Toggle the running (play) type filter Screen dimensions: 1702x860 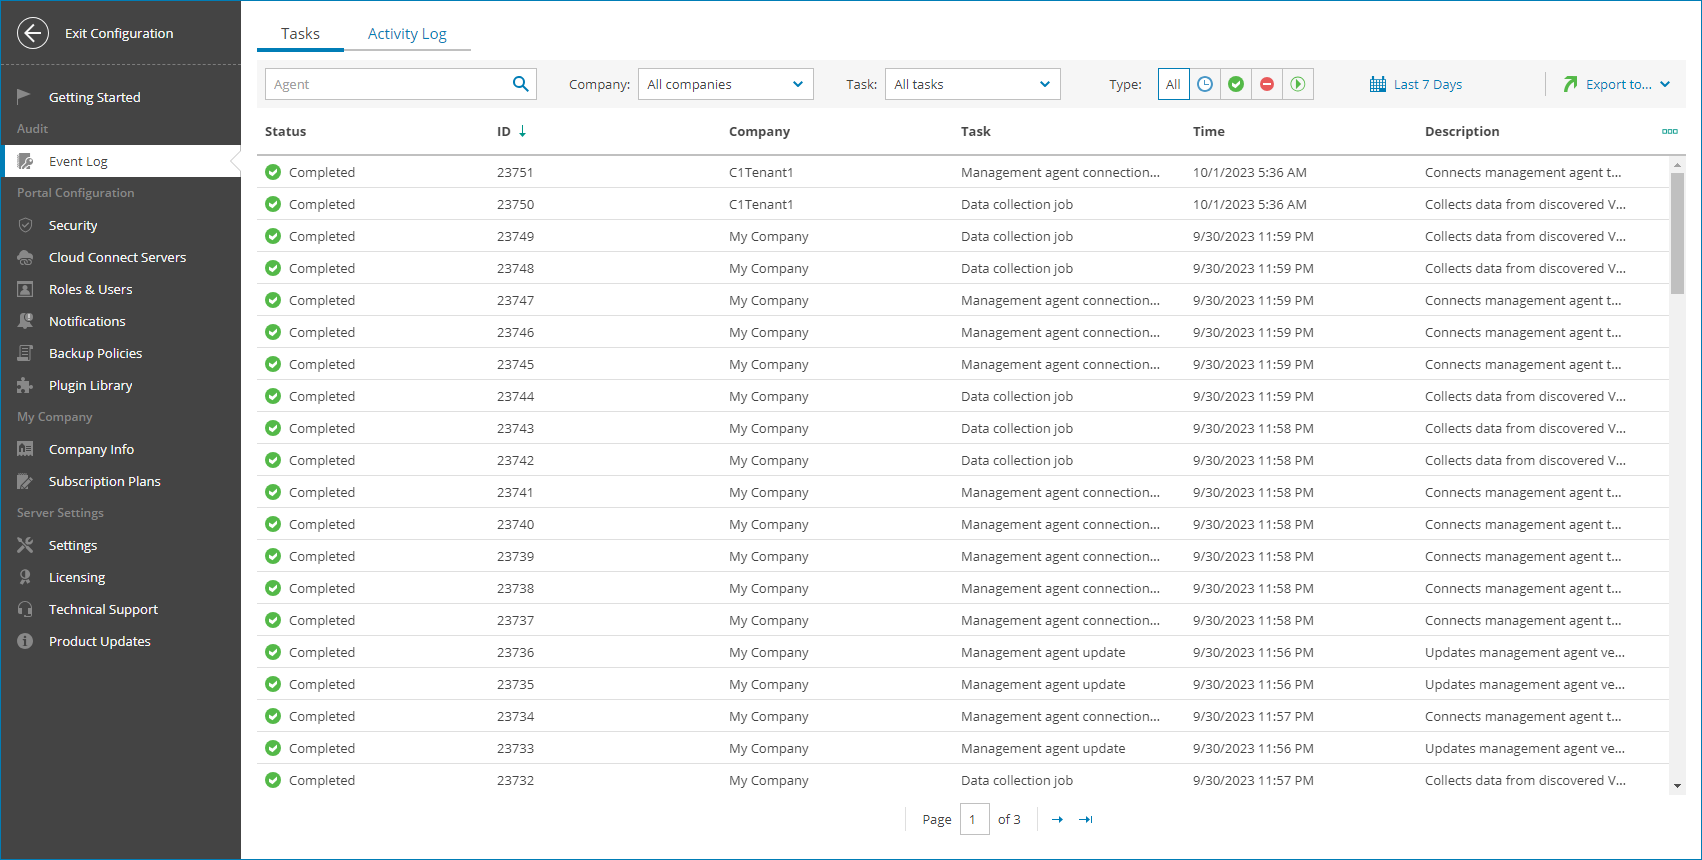point(1298,84)
